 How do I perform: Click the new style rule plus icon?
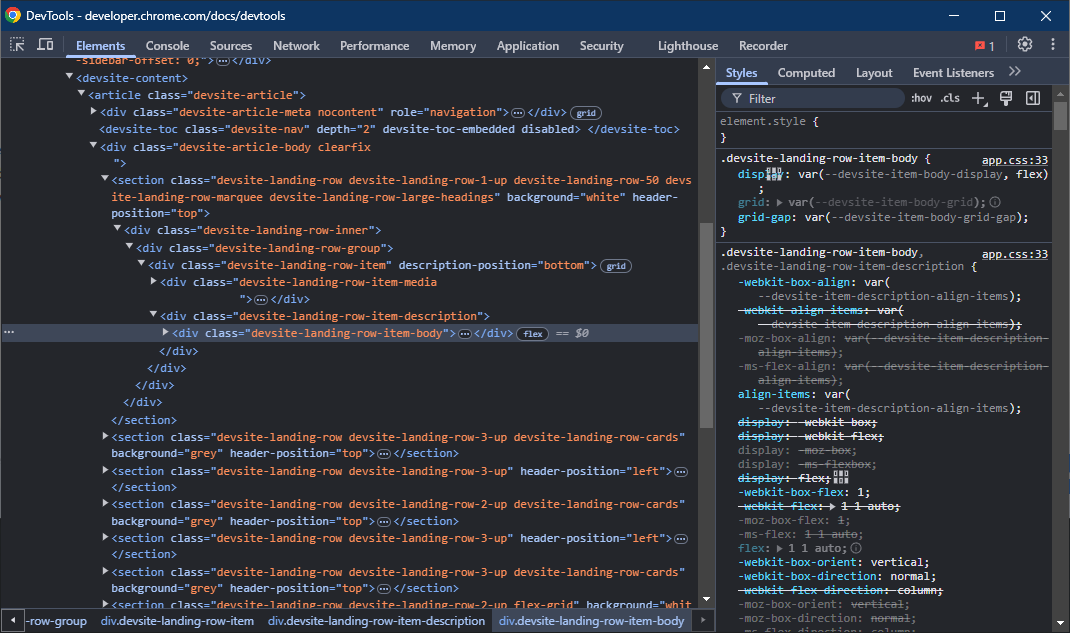(x=979, y=97)
